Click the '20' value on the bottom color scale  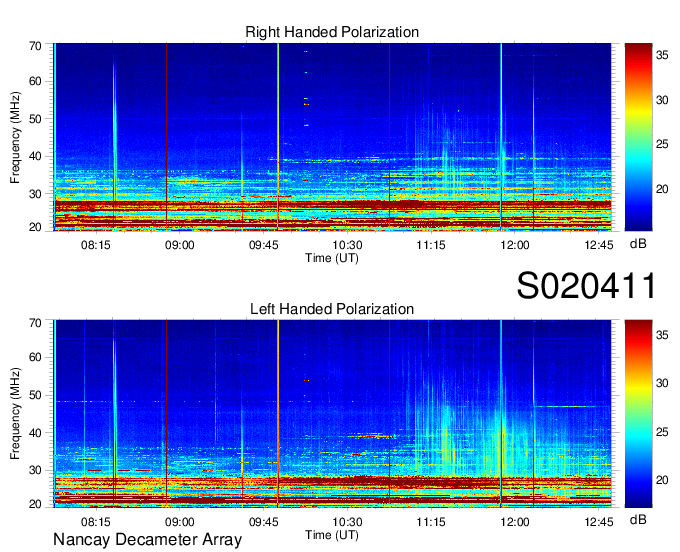pyautogui.click(x=662, y=480)
